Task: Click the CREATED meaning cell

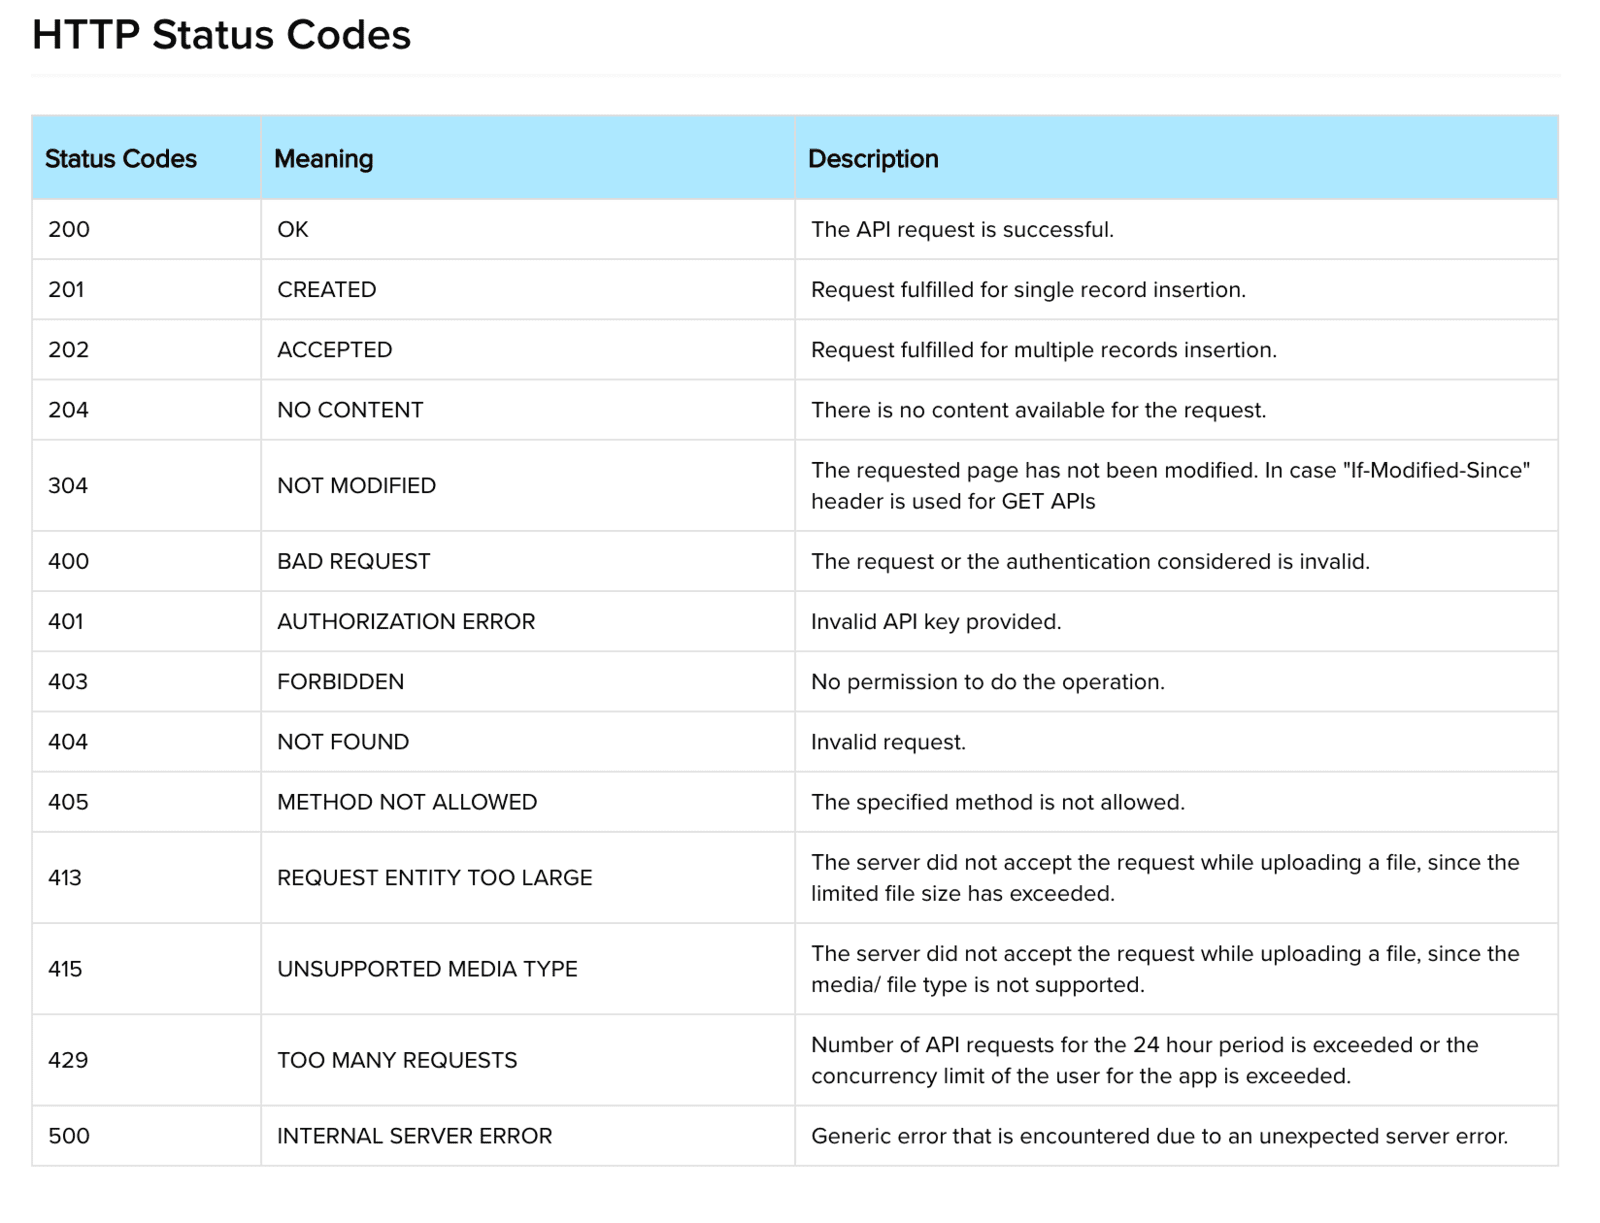Action: [327, 290]
